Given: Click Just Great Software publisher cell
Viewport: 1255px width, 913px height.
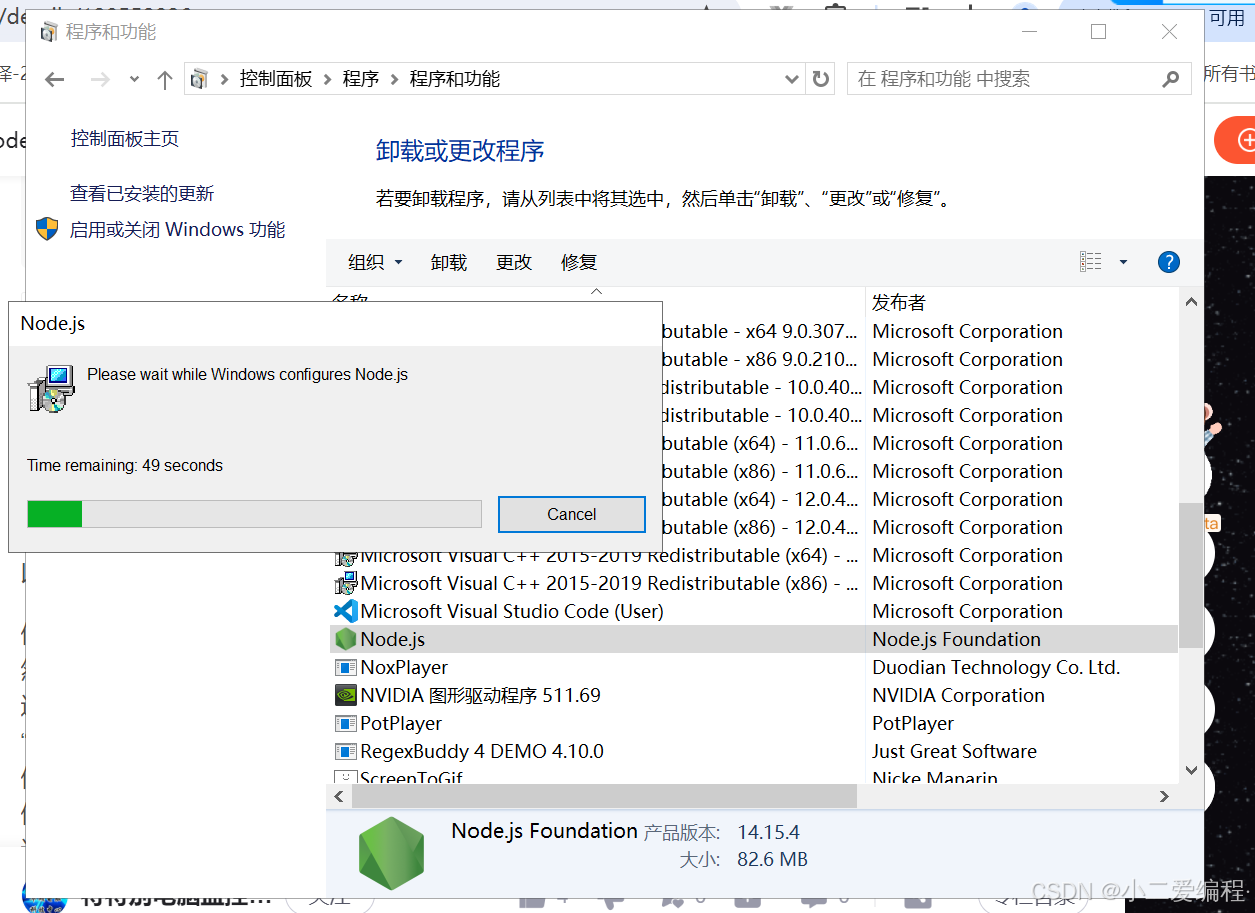Looking at the screenshot, I should (954, 751).
